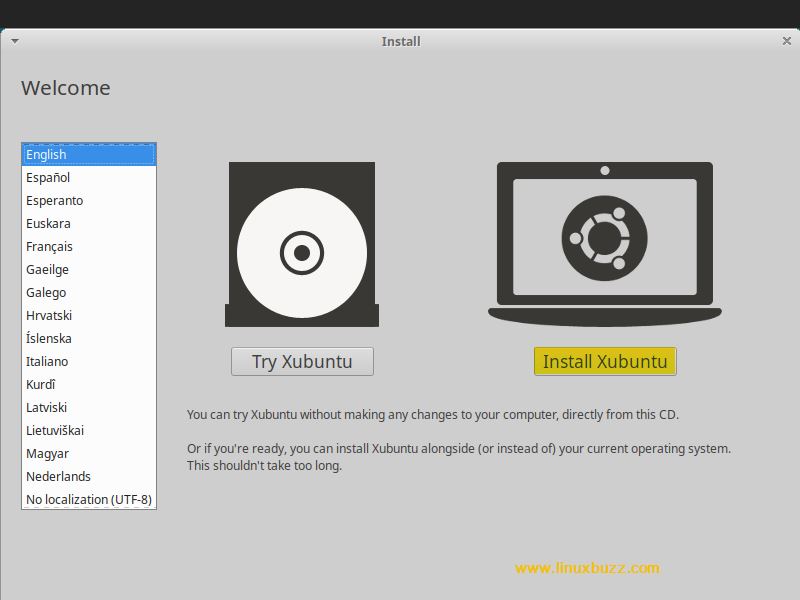Image resolution: width=800 pixels, height=600 pixels.
Task: Pick Nederlands from the languages
Action: (89, 476)
